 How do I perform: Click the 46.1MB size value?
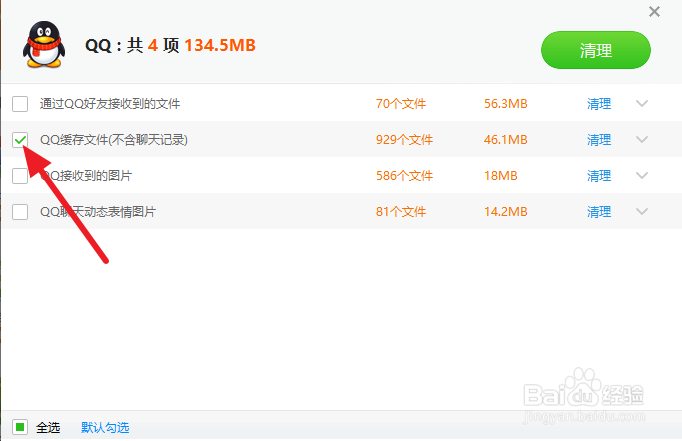click(x=505, y=140)
